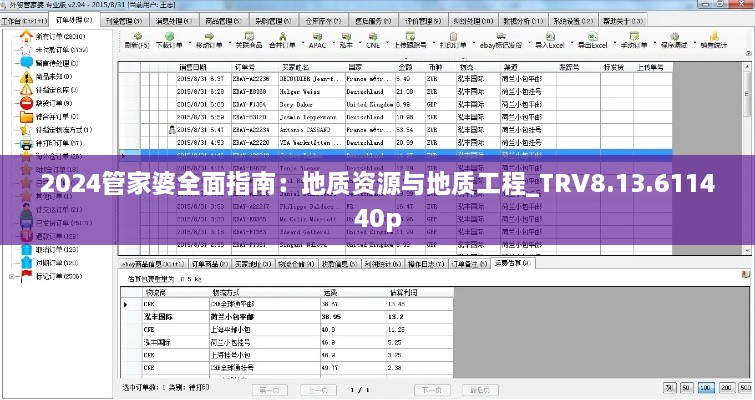This screenshot has width=755, height=400.
Task: Click the 上一页 previous page button
Action: click(318, 390)
